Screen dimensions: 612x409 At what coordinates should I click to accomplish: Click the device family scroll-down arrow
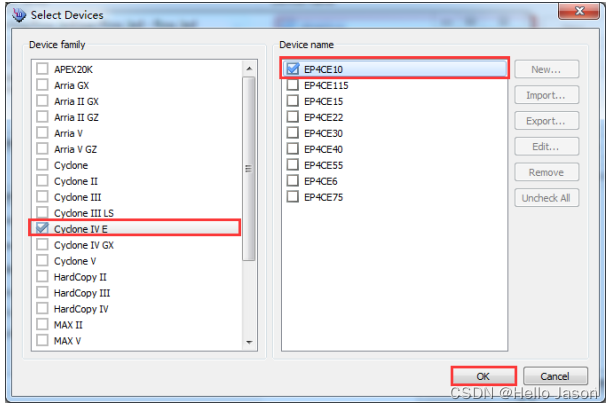click(249, 342)
